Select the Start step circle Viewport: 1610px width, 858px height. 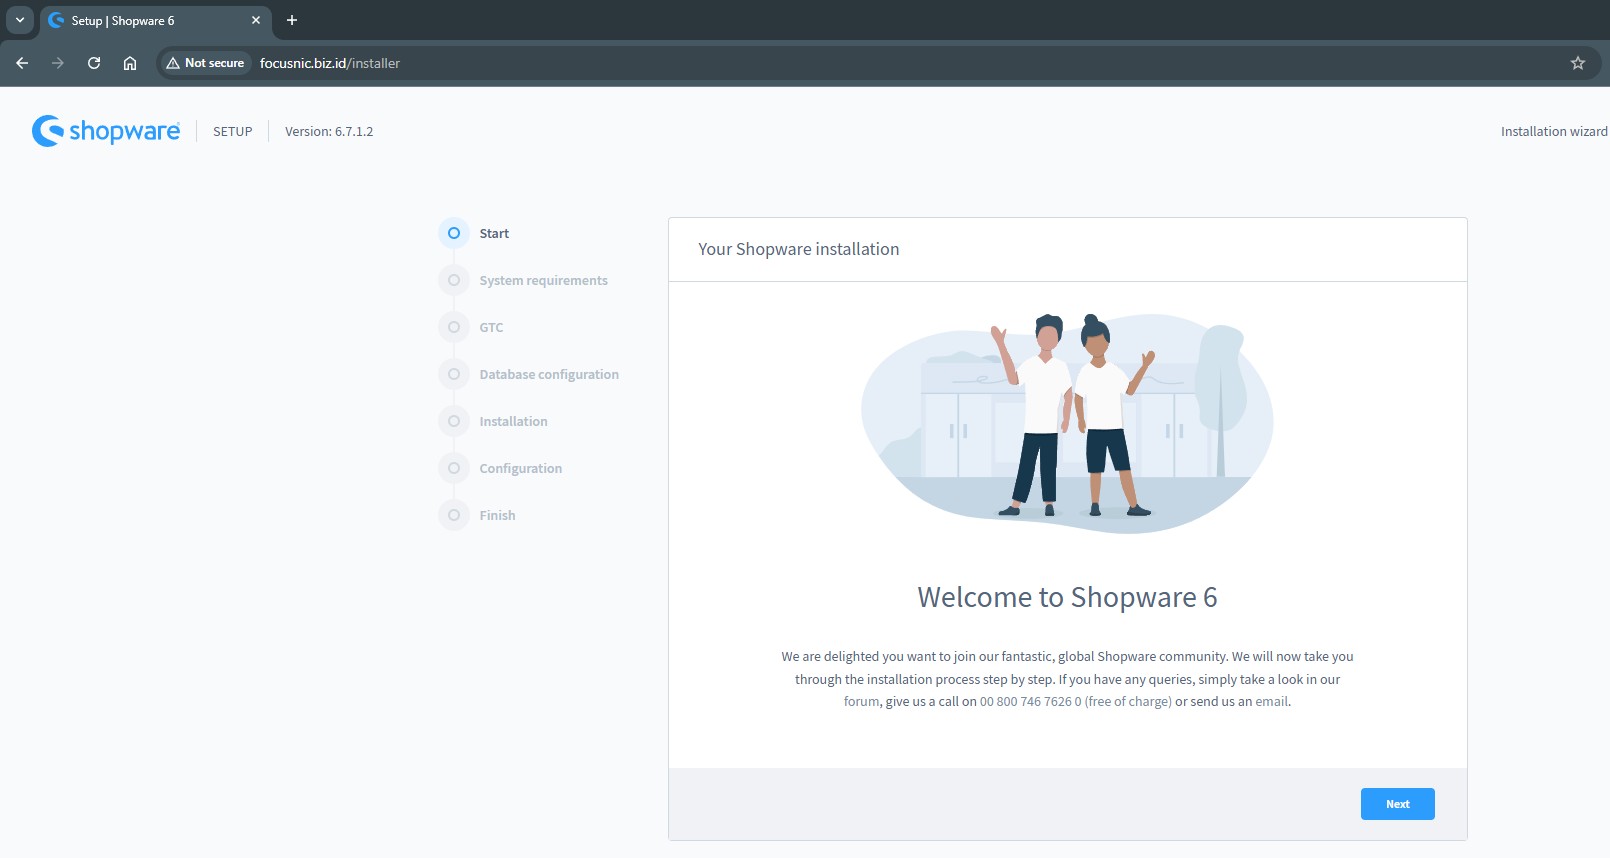[454, 233]
